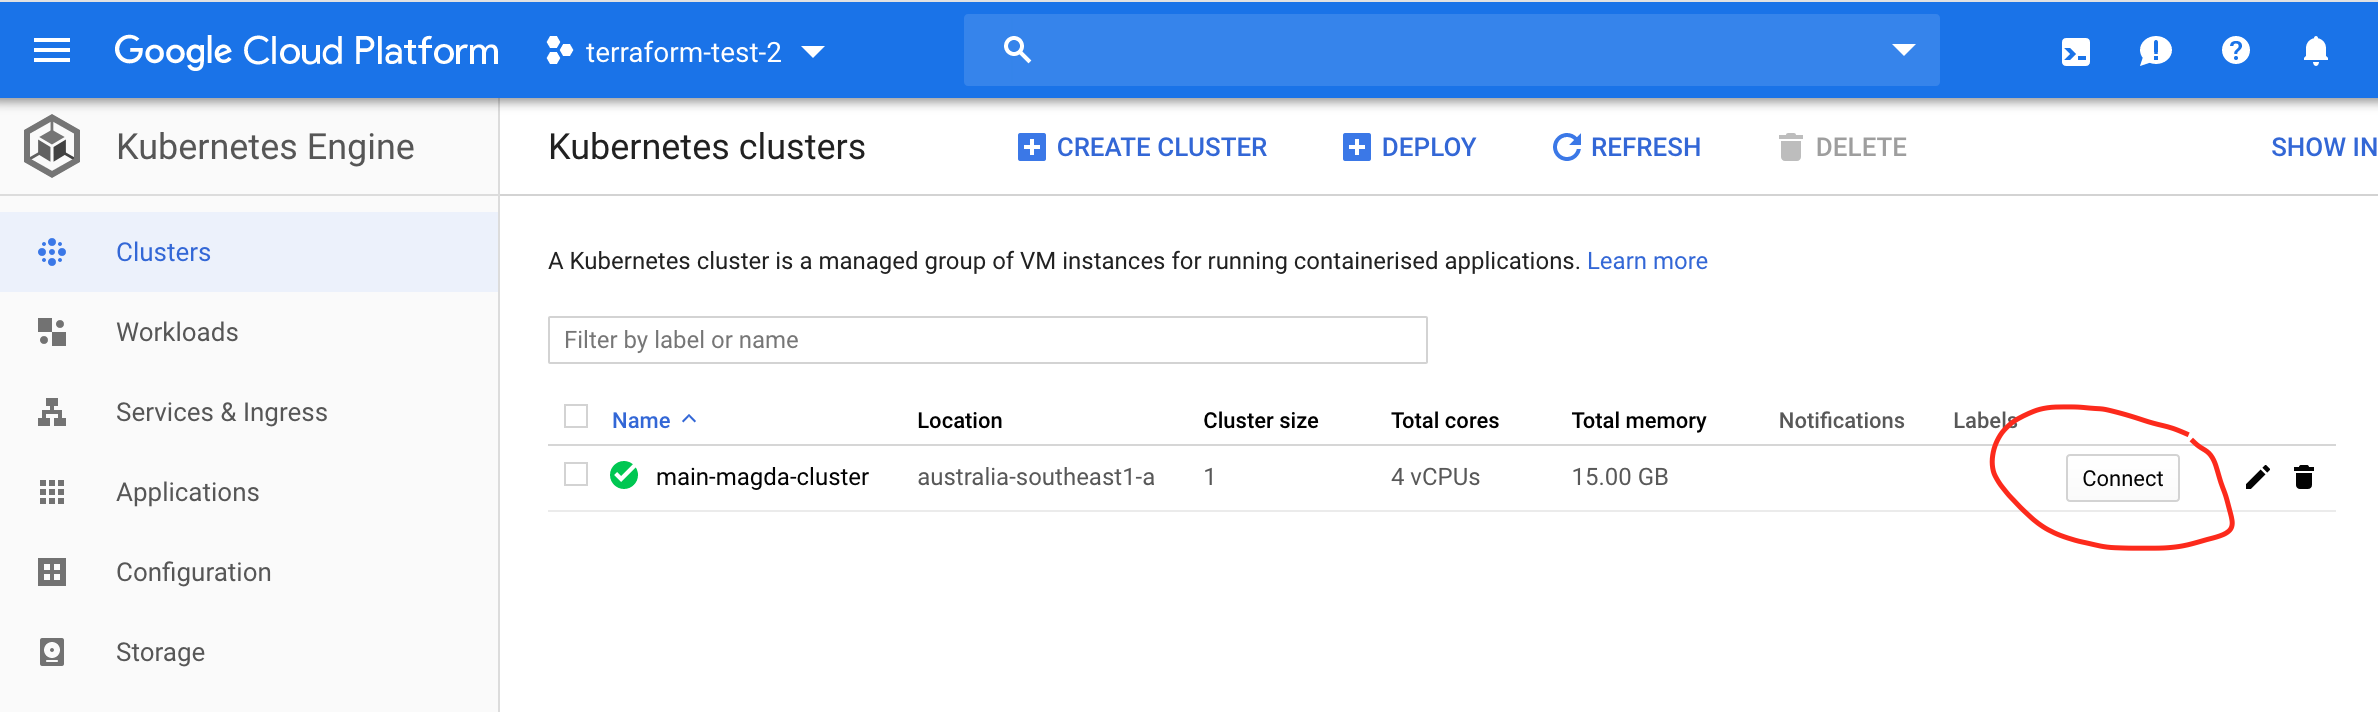This screenshot has height=712, width=2378.
Task: Click inside the top search bar
Action: click(1452, 50)
